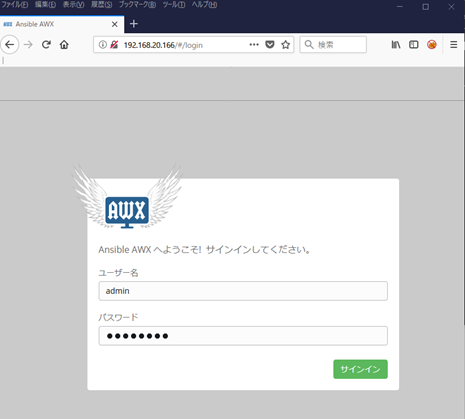The width and height of the screenshot is (465, 419).
Task: Open the ツール menu
Action: coord(174,5)
